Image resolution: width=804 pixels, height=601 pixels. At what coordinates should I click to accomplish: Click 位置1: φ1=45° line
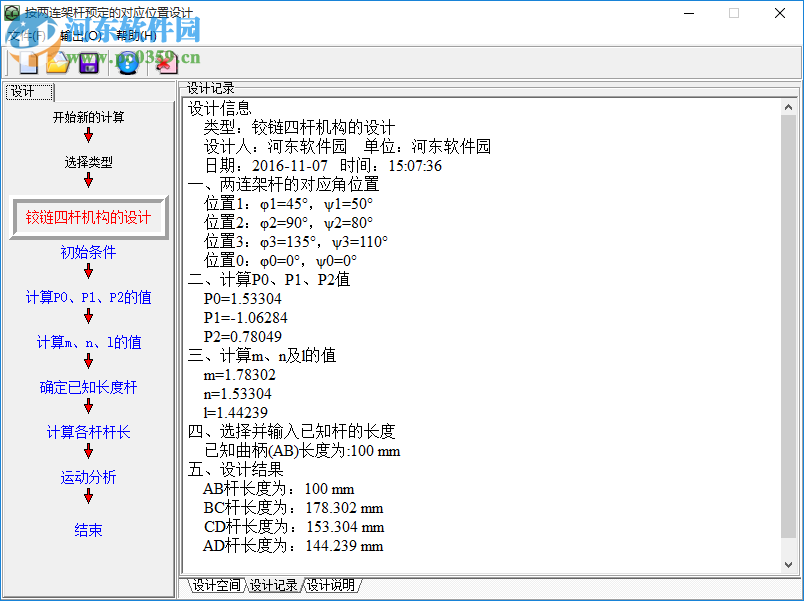tap(289, 204)
